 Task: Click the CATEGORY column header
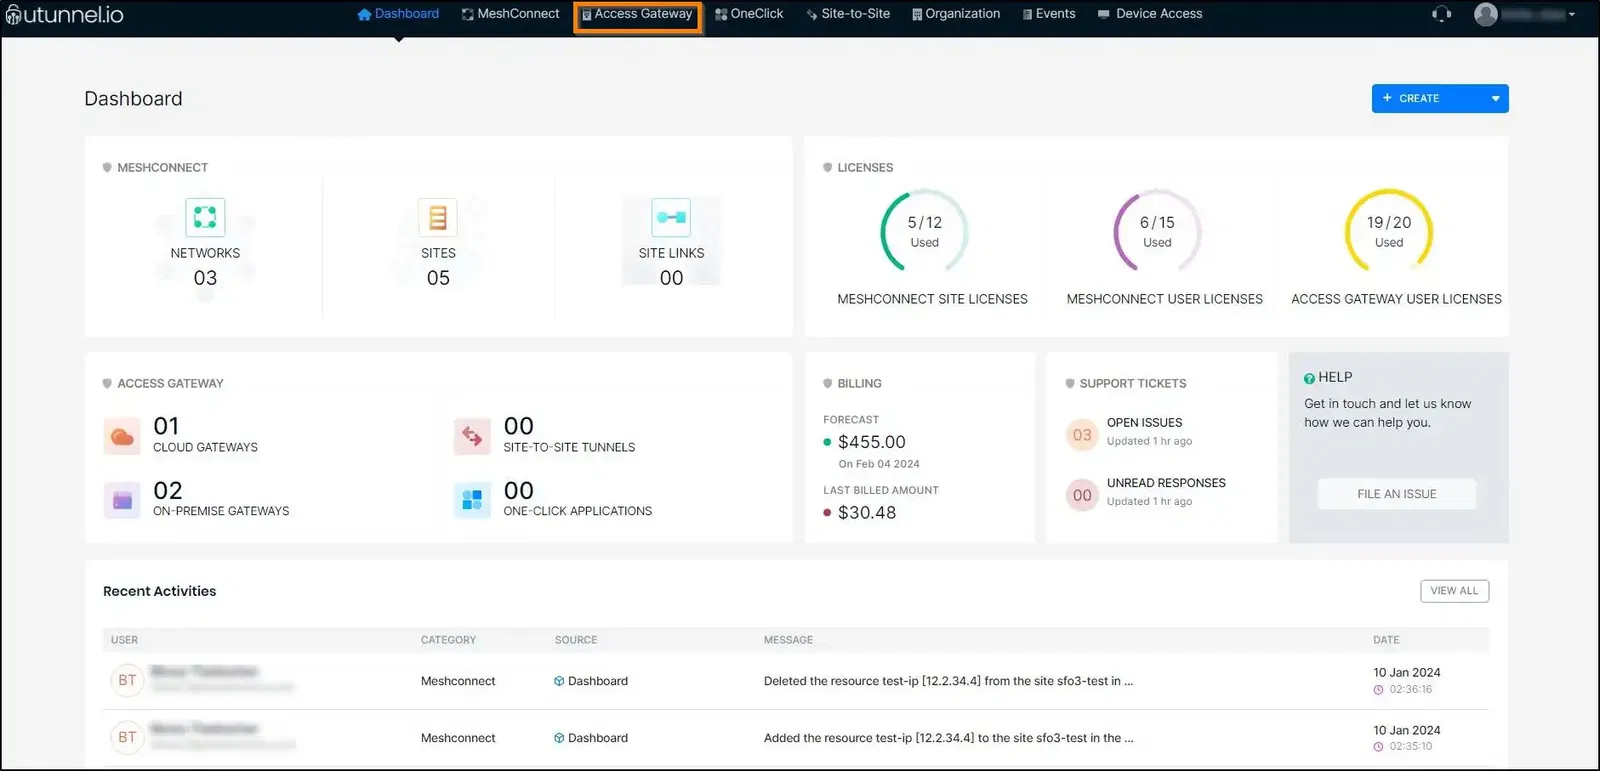(448, 640)
